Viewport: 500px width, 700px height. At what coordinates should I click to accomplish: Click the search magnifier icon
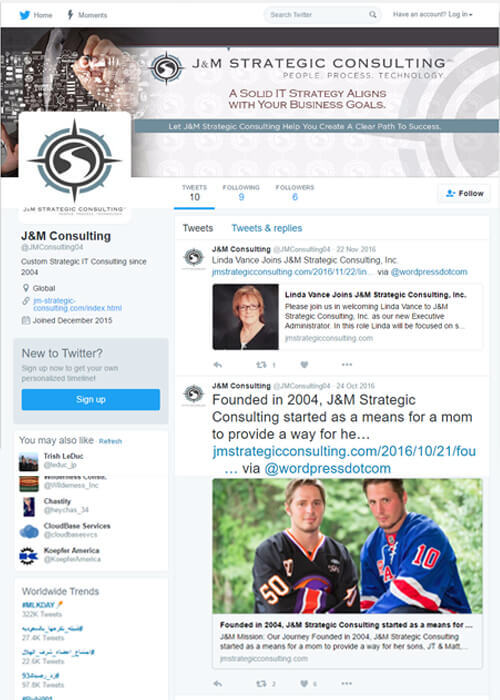[x=372, y=15]
